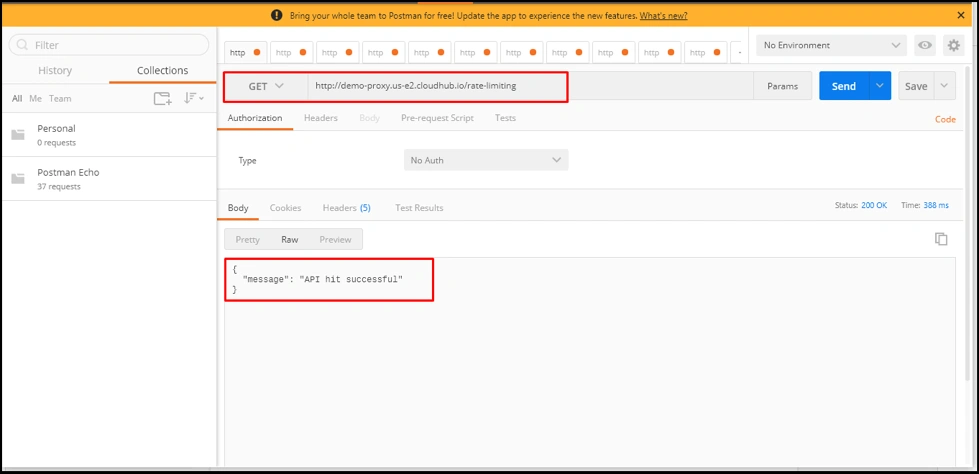Copy response with the clipboard icon
This screenshot has height=474, width=979.
tap(941, 239)
